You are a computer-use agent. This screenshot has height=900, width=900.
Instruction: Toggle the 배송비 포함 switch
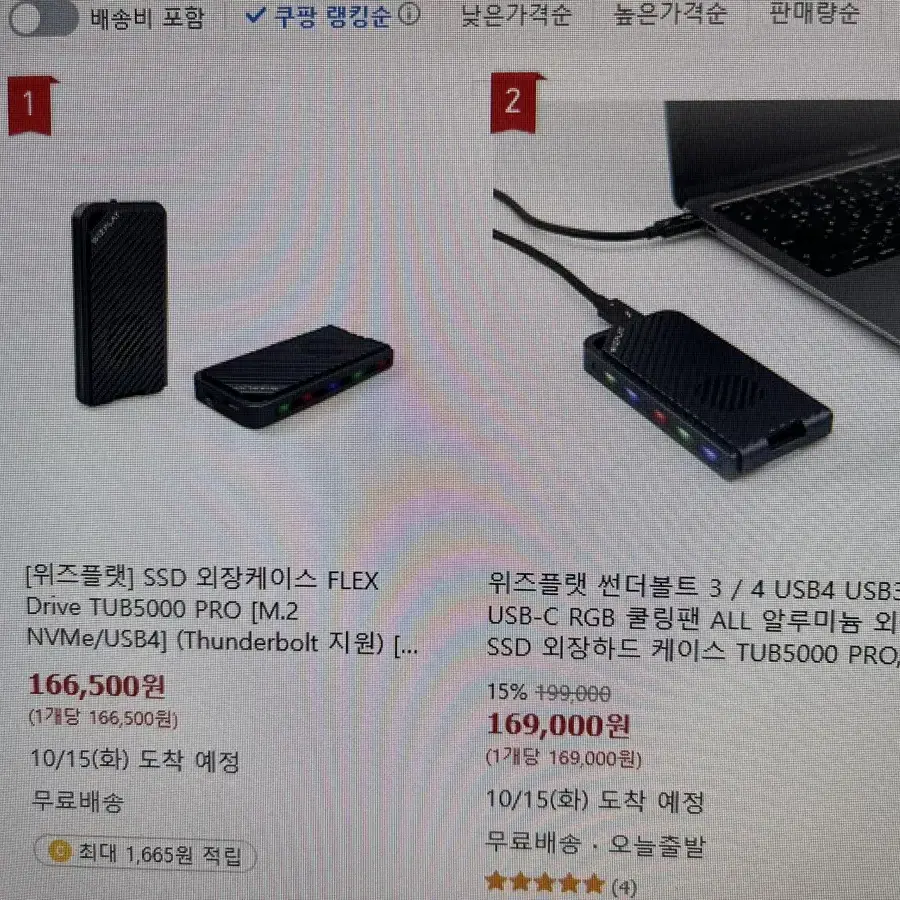43,17
